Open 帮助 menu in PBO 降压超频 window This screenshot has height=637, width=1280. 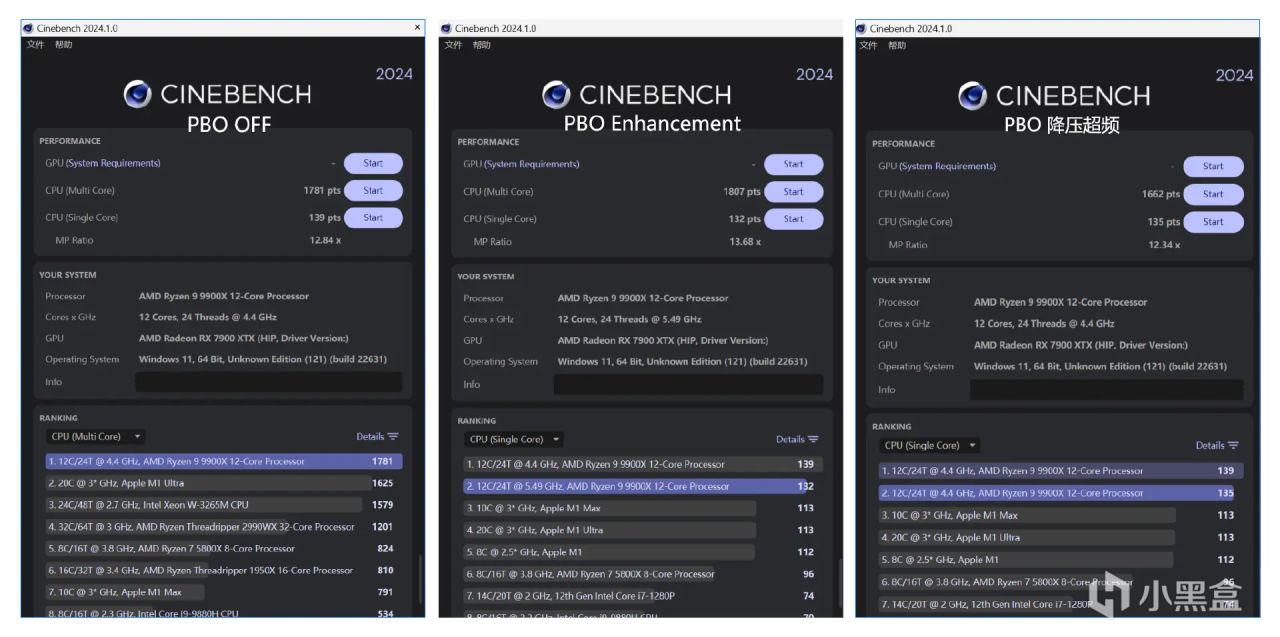(x=897, y=45)
